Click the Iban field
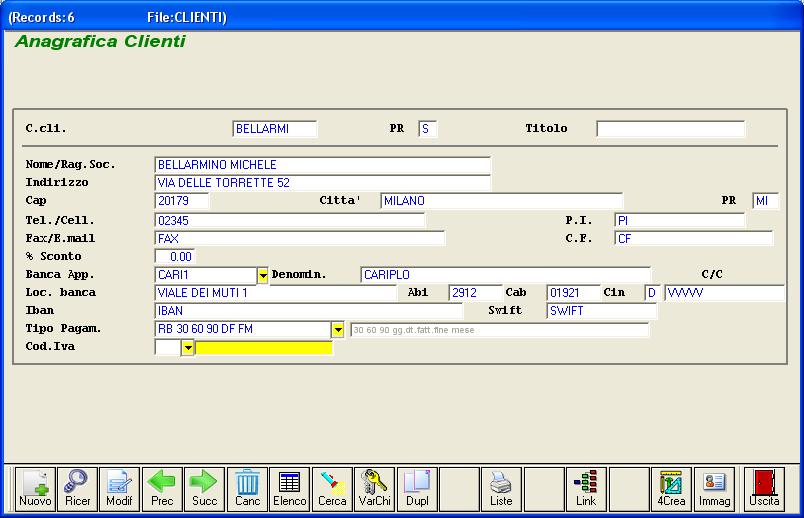The height and width of the screenshot is (518, 804). [308, 311]
